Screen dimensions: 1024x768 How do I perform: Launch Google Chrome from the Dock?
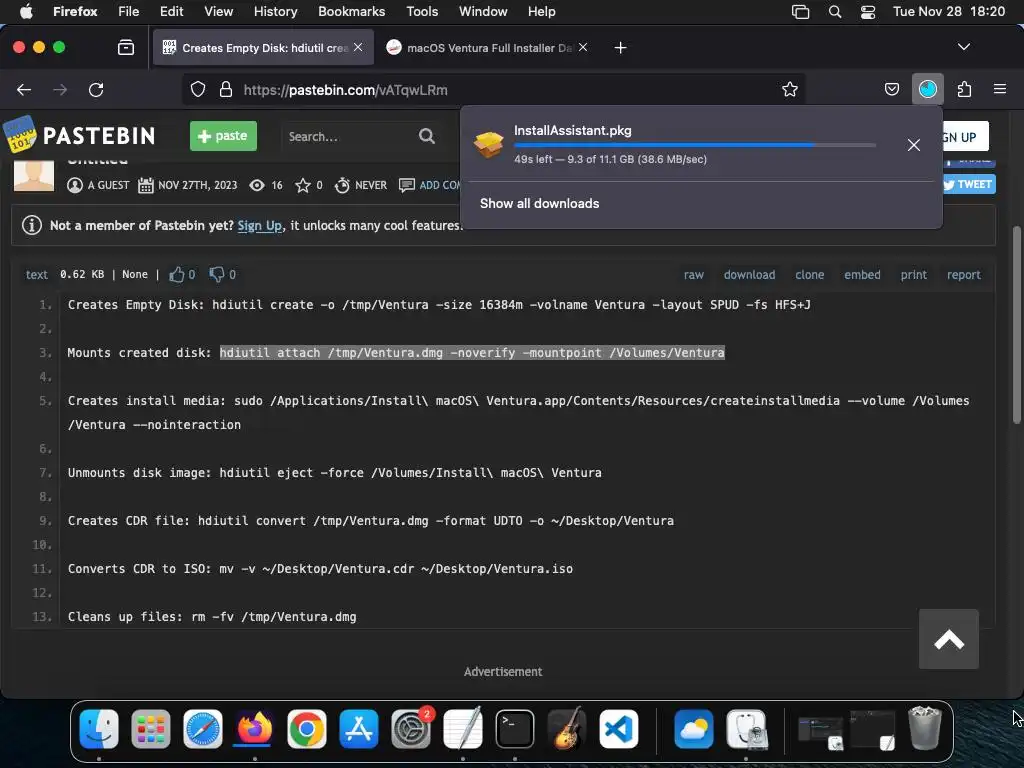pyautogui.click(x=306, y=729)
